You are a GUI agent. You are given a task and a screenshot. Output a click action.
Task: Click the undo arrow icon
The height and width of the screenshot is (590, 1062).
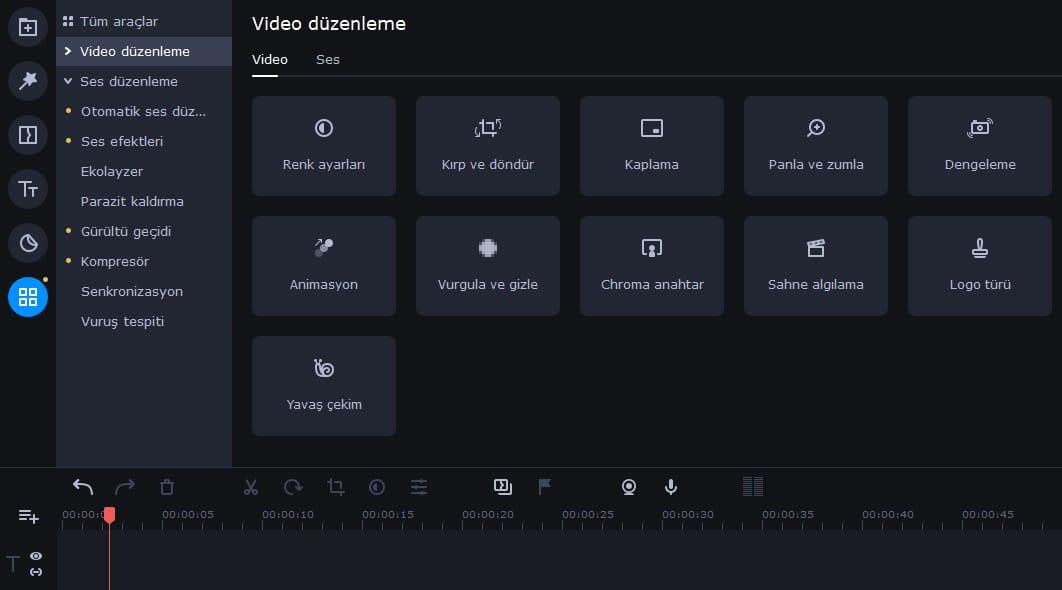[83, 487]
